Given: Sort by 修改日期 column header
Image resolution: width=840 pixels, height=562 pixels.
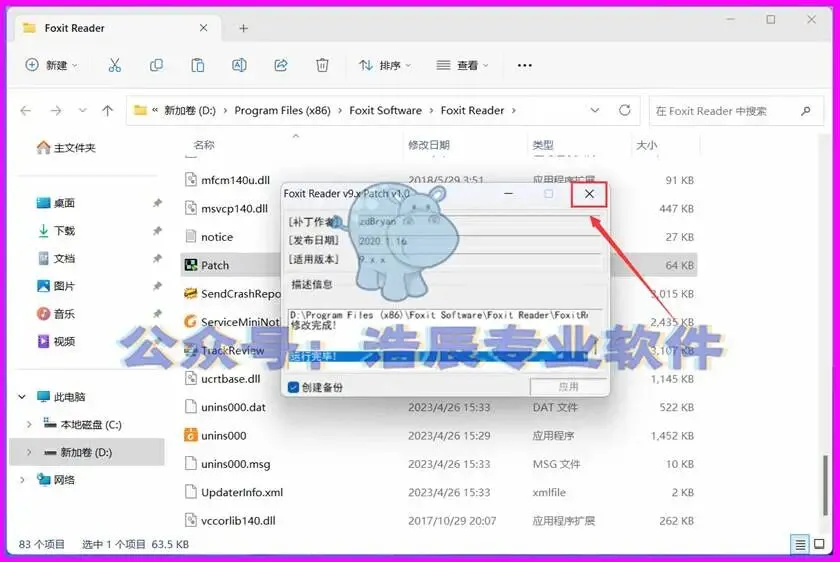Looking at the screenshot, I should click(429, 145).
